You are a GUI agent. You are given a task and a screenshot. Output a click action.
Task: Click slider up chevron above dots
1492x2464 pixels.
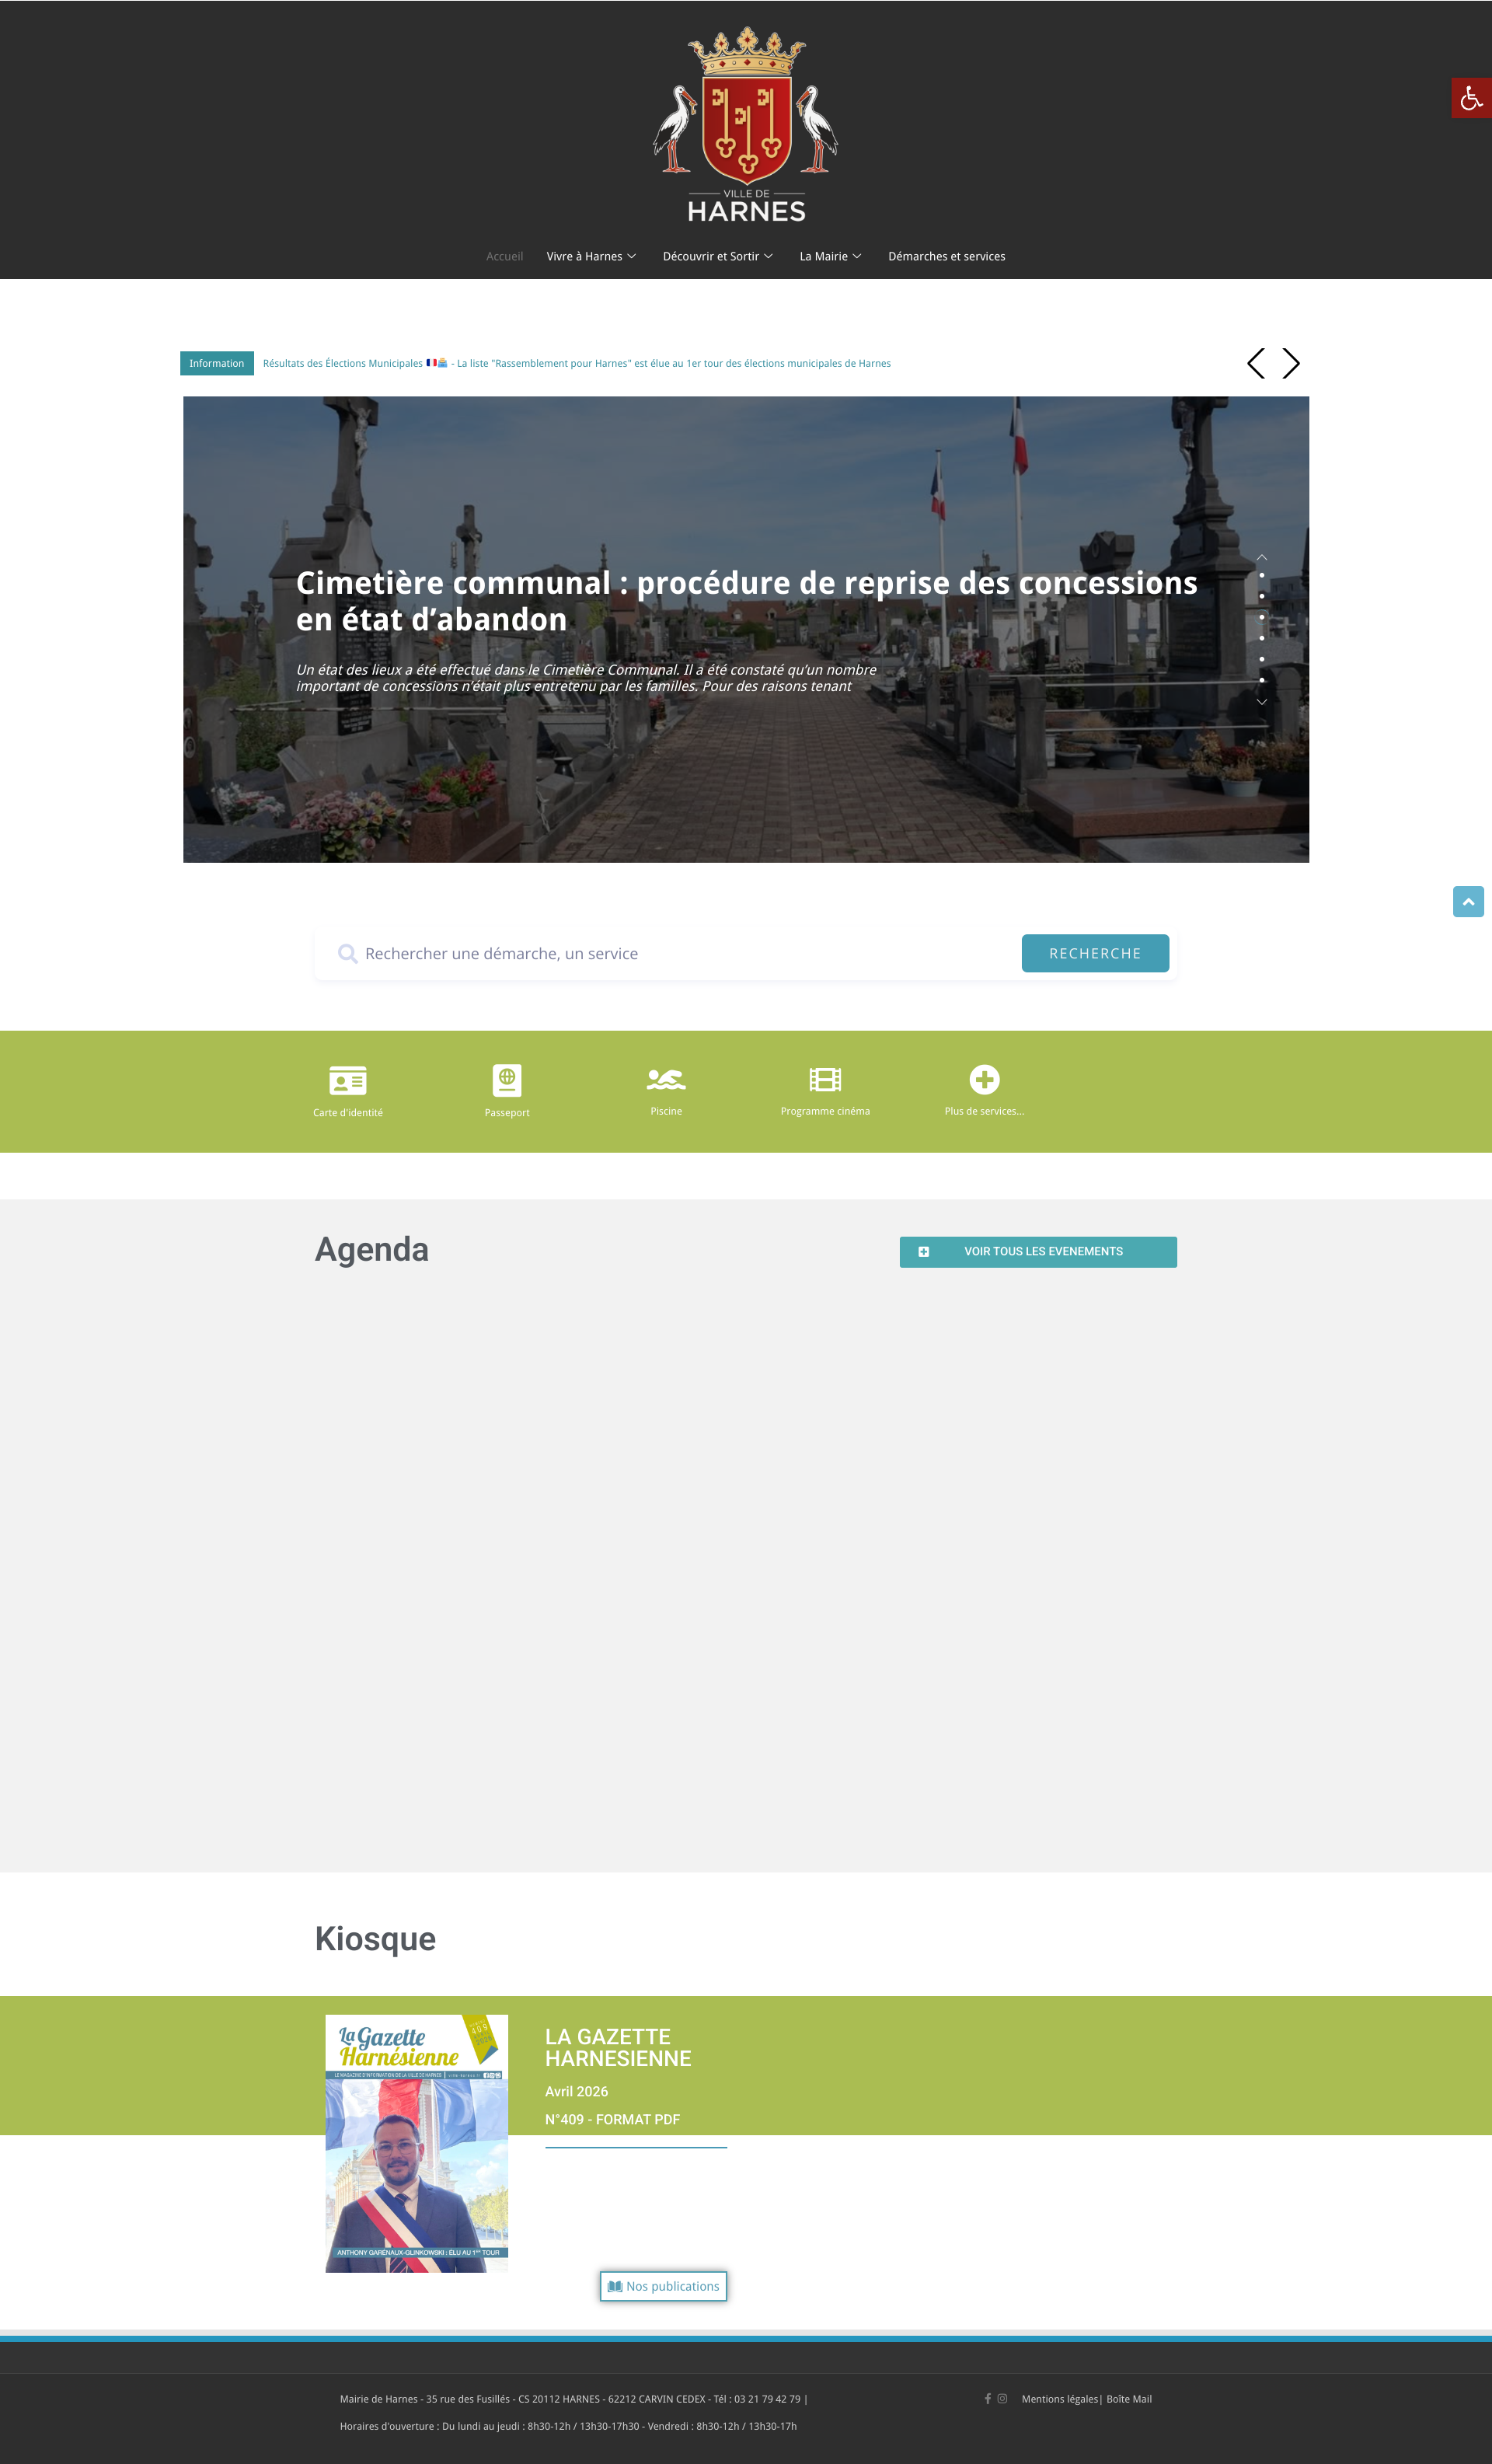[1262, 557]
